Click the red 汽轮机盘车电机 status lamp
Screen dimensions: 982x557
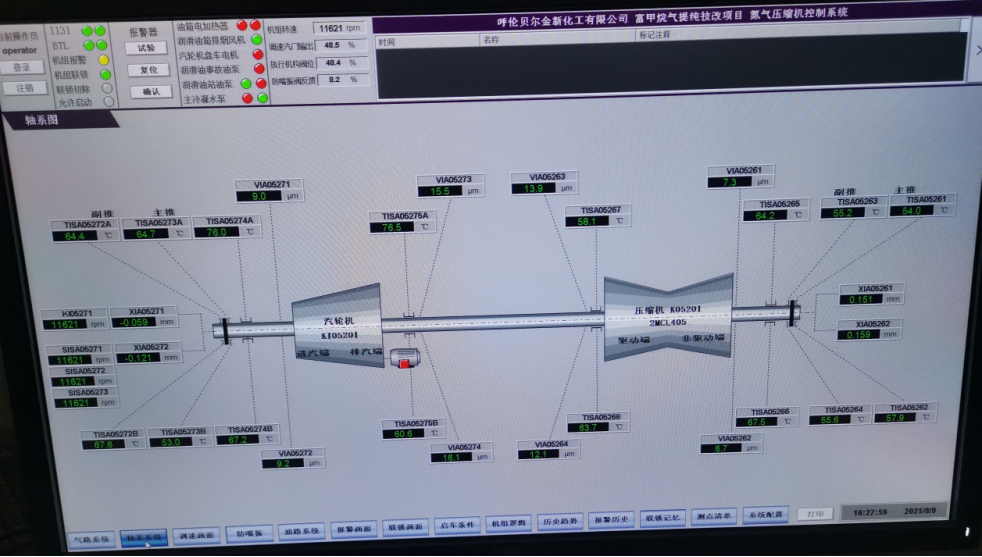click(x=257, y=55)
